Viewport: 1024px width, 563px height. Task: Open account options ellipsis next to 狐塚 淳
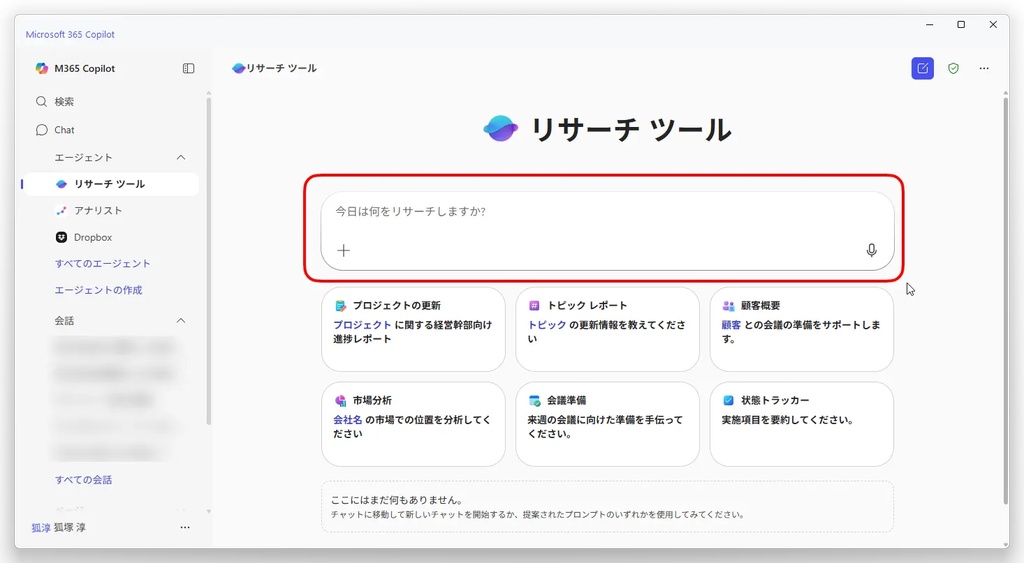pyautogui.click(x=185, y=527)
